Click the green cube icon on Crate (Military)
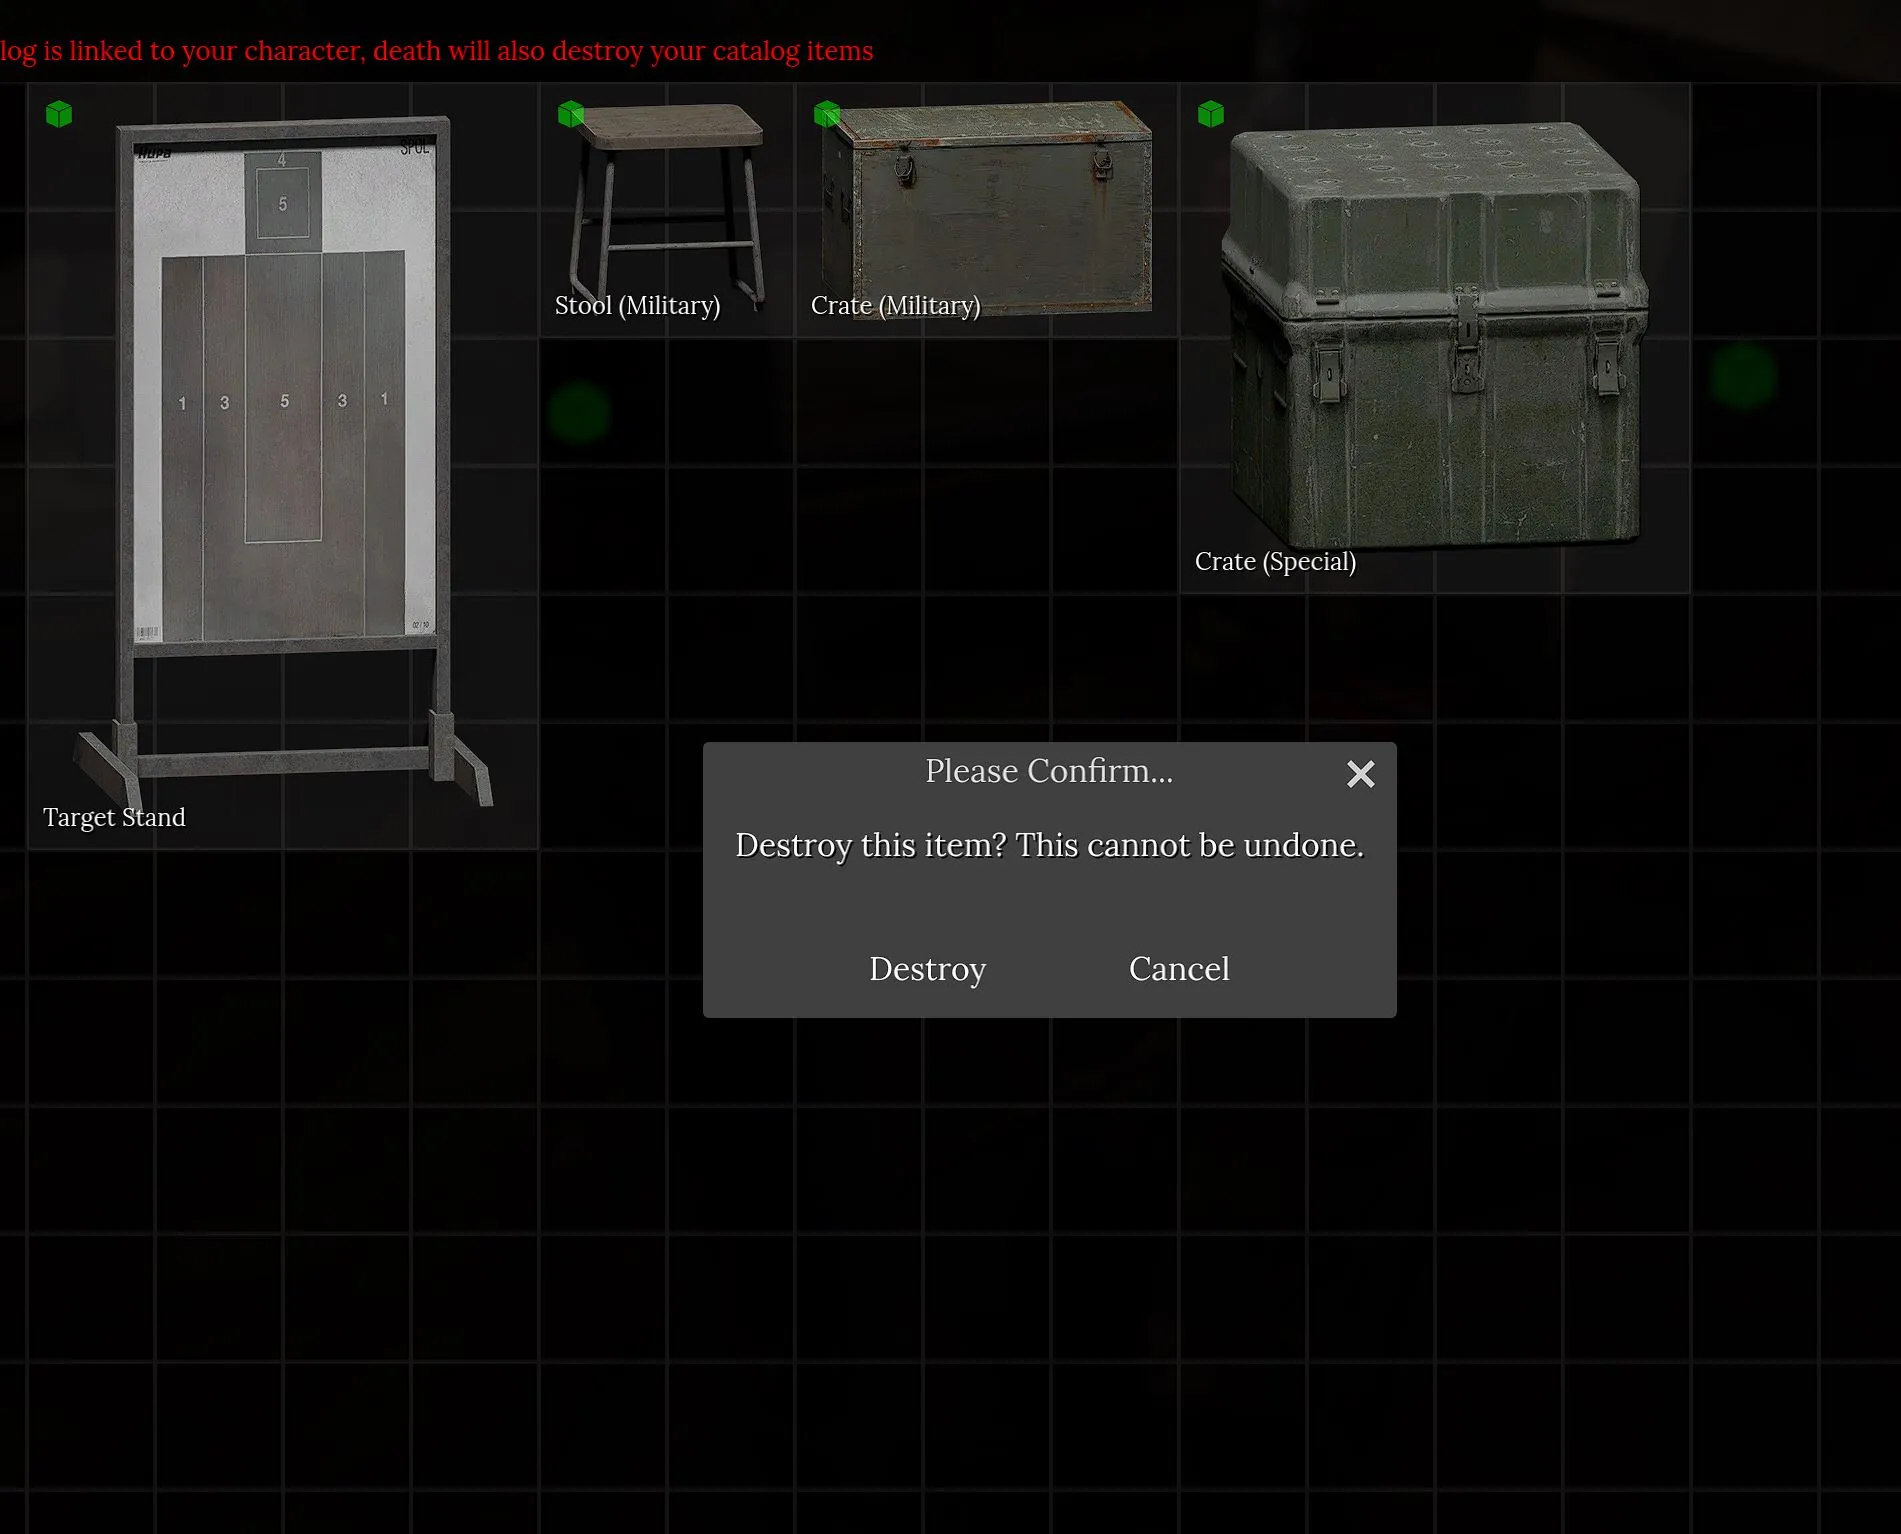 pos(826,114)
